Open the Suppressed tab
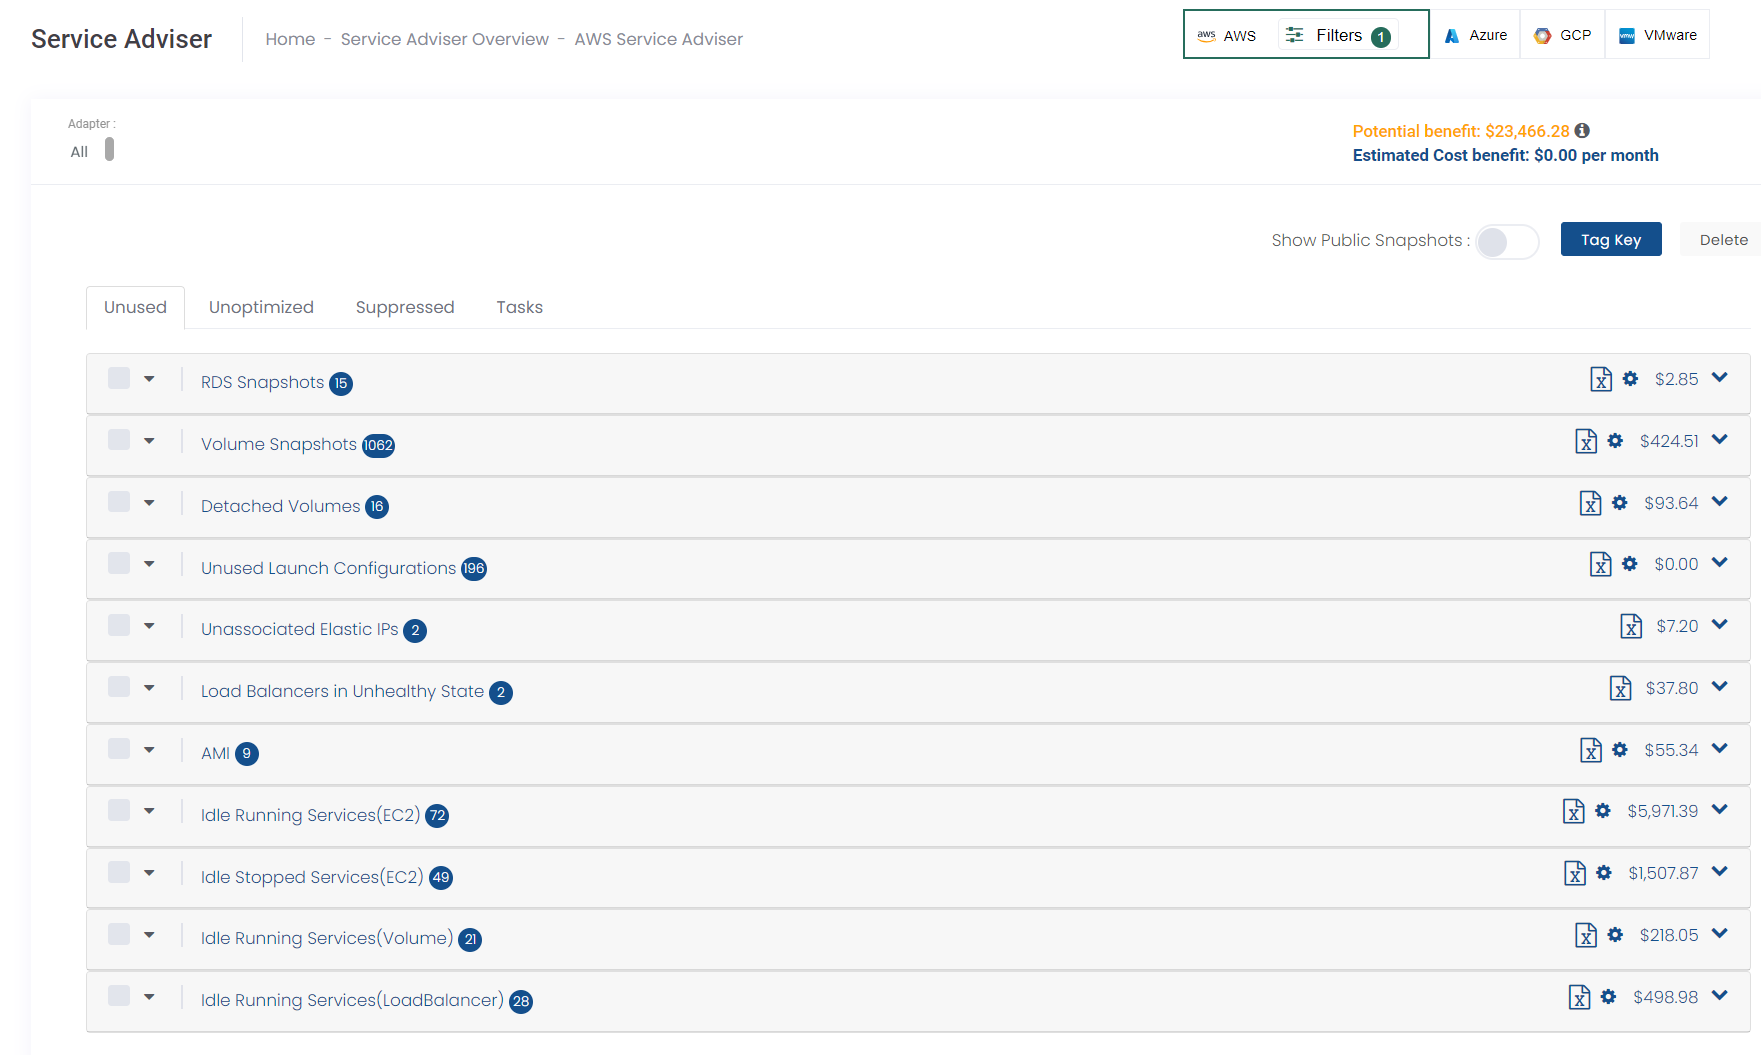 point(404,307)
